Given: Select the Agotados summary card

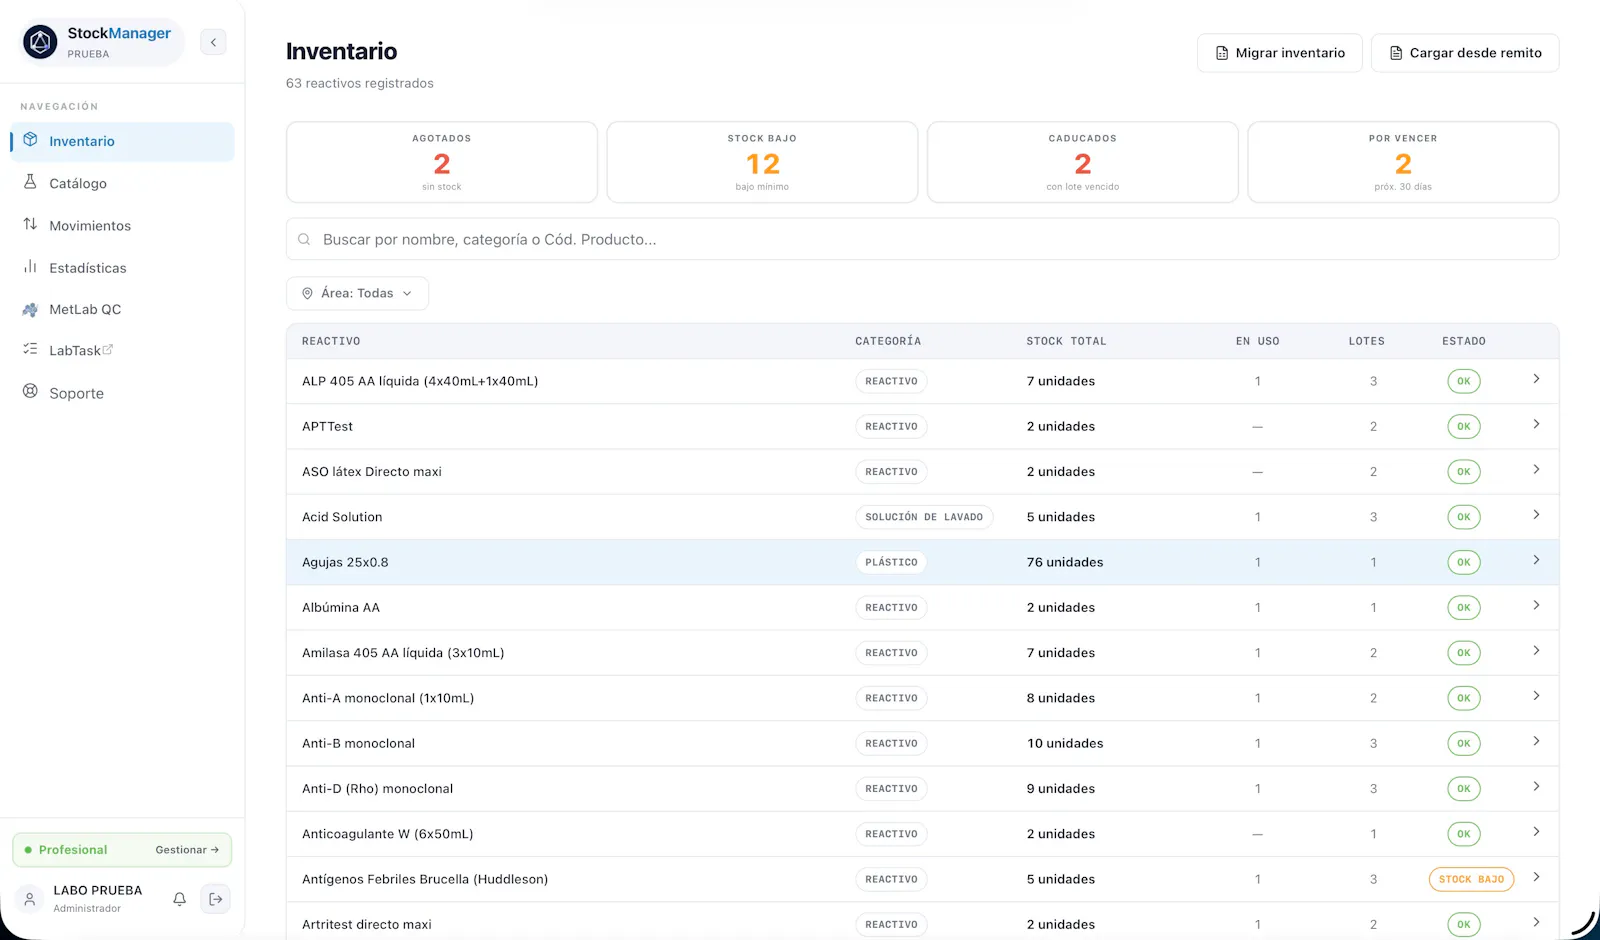Looking at the screenshot, I should (442, 162).
